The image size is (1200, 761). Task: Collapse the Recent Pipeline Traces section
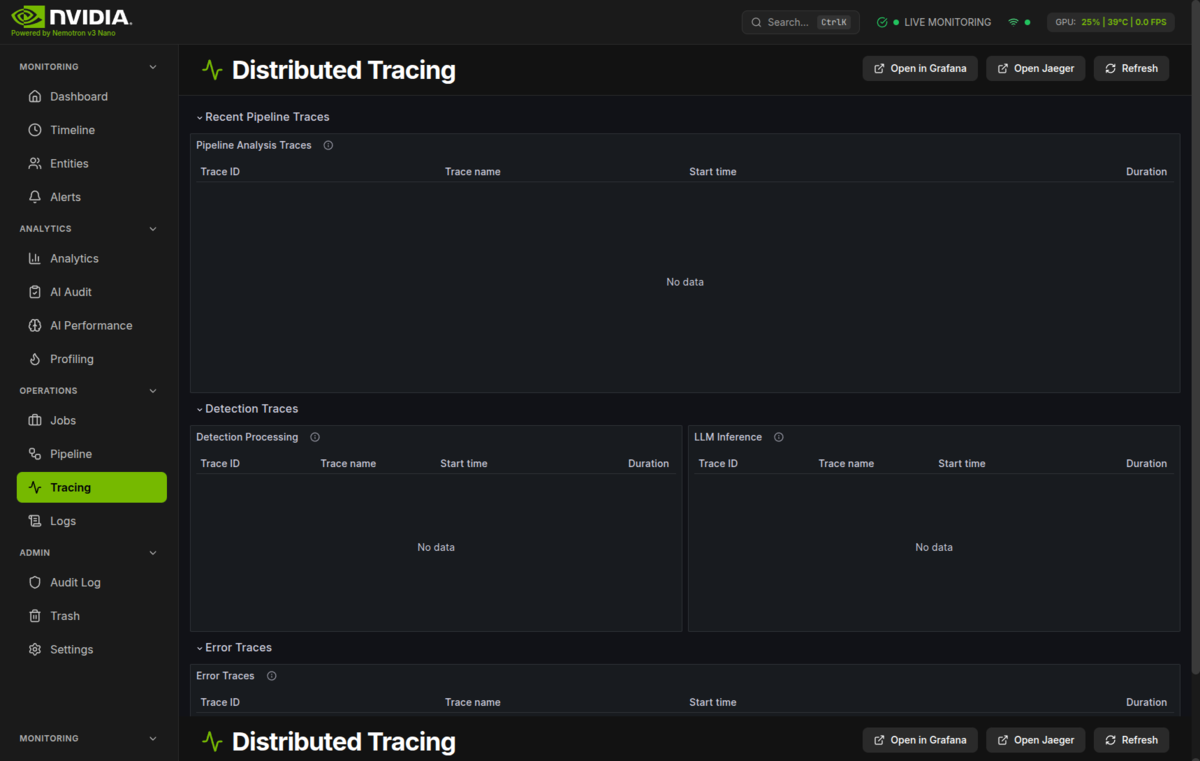(200, 117)
